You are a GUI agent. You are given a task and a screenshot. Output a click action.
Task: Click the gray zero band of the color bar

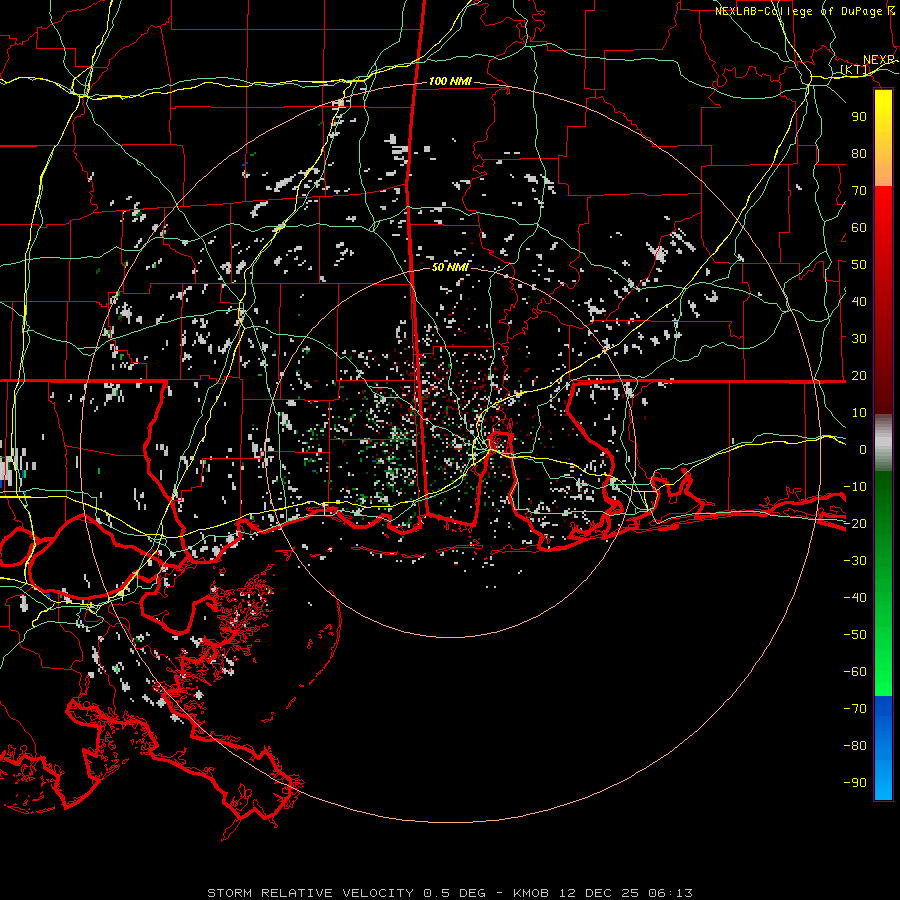pos(883,443)
